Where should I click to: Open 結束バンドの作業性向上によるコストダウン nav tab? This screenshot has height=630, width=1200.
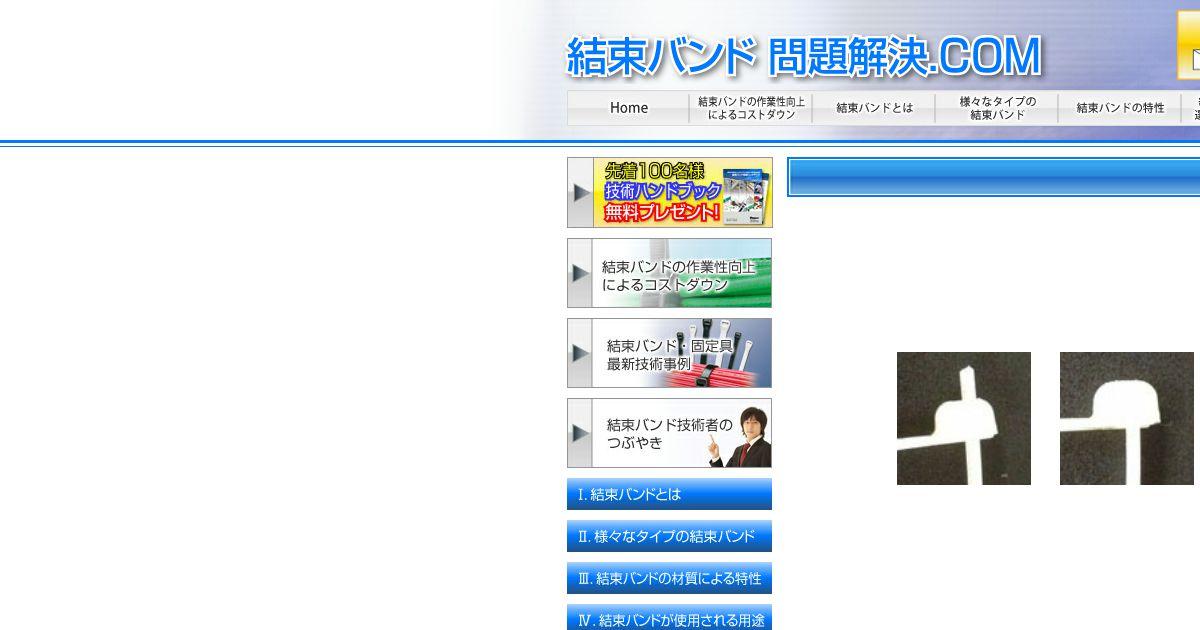point(751,108)
